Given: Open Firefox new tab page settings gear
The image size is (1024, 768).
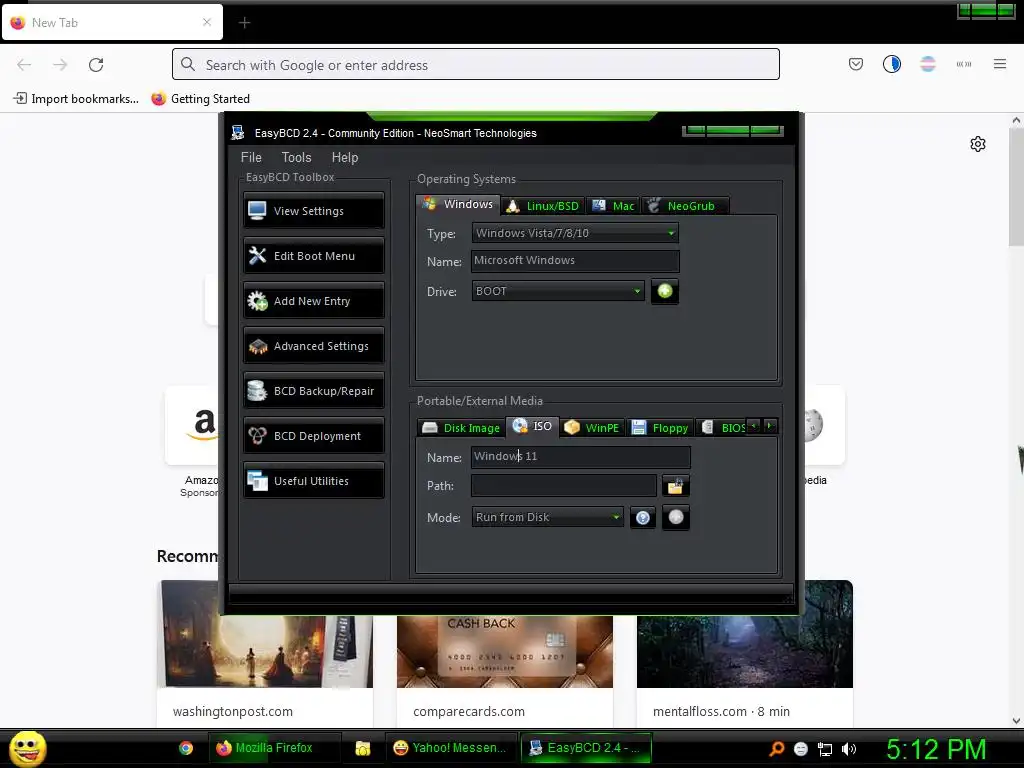Looking at the screenshot, I should 978,144.
